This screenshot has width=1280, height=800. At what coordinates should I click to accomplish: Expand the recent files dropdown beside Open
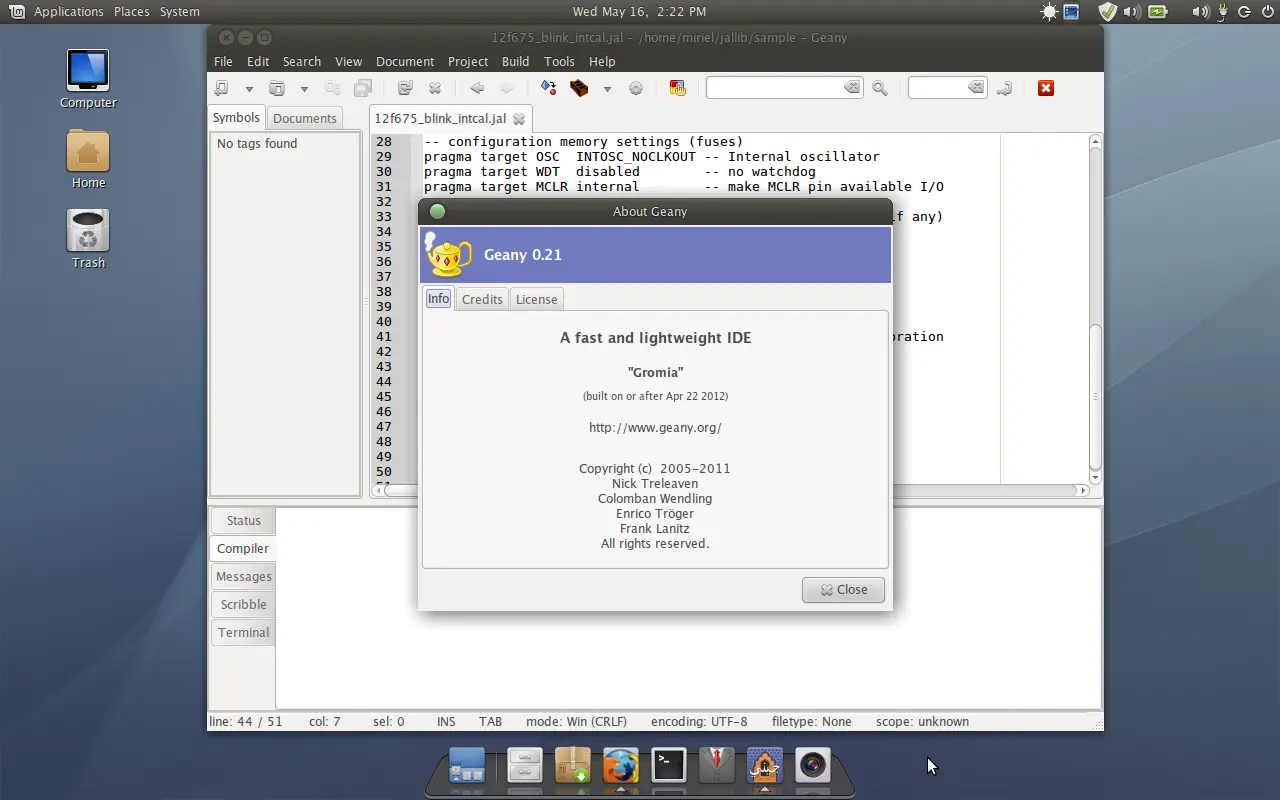coord(304,89)
